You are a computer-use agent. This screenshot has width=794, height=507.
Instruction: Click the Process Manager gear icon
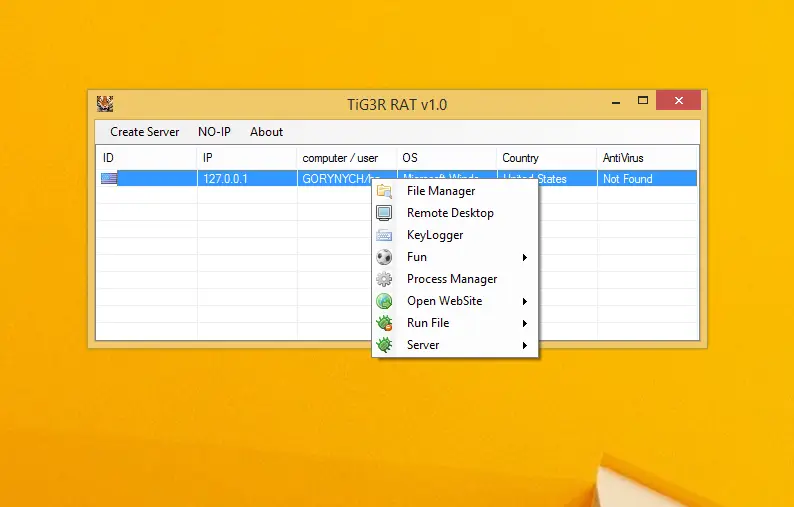[x=384, y=279]
